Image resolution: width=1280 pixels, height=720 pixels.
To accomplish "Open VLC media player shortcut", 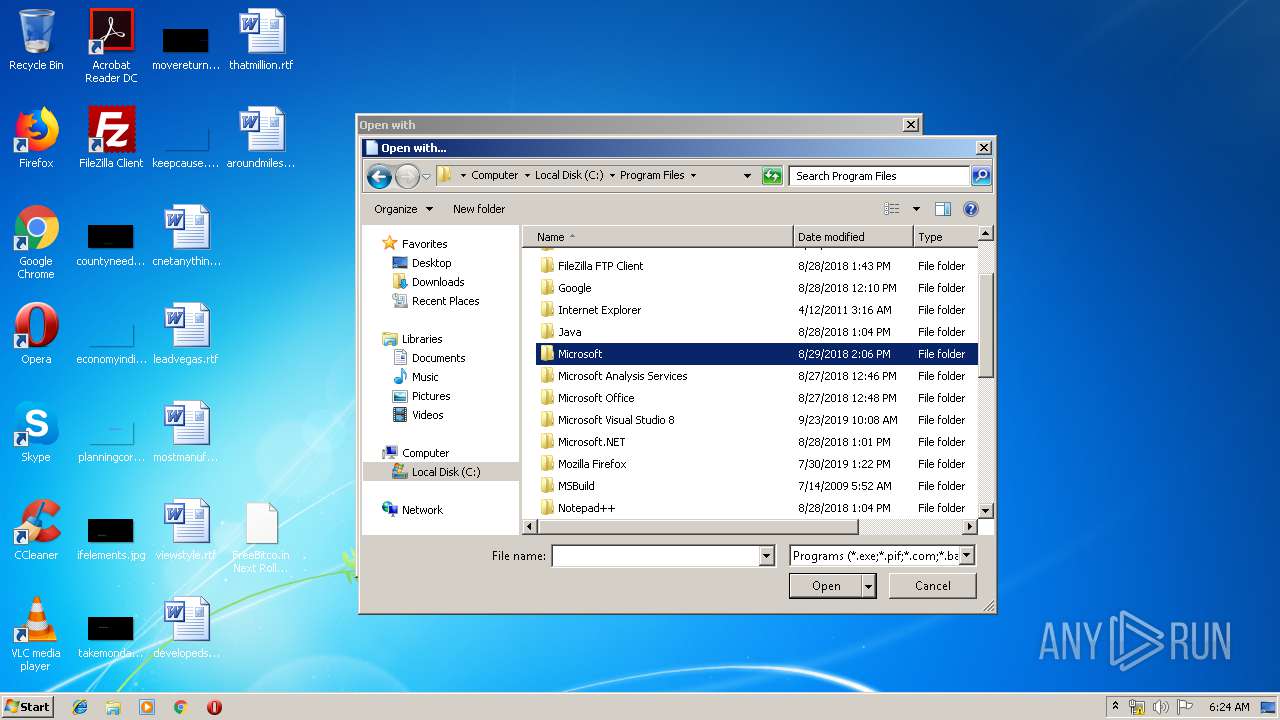I will 36,634.
